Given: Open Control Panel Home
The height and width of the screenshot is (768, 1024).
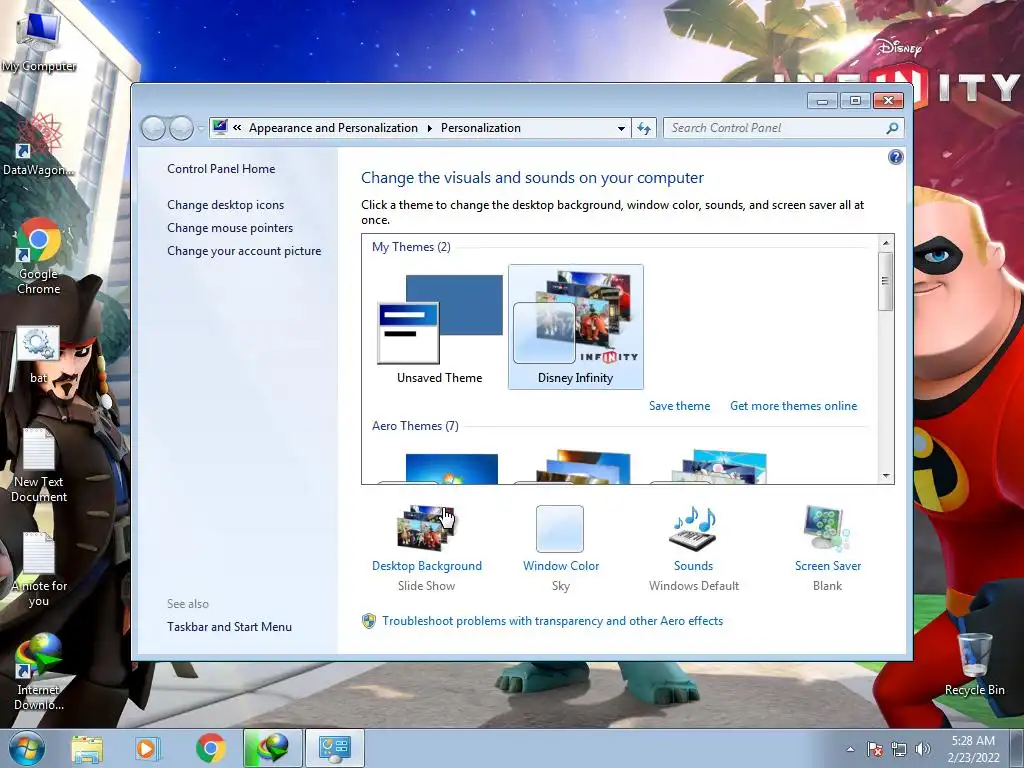Looking at the screenshot, I should (x=221, y=168).
